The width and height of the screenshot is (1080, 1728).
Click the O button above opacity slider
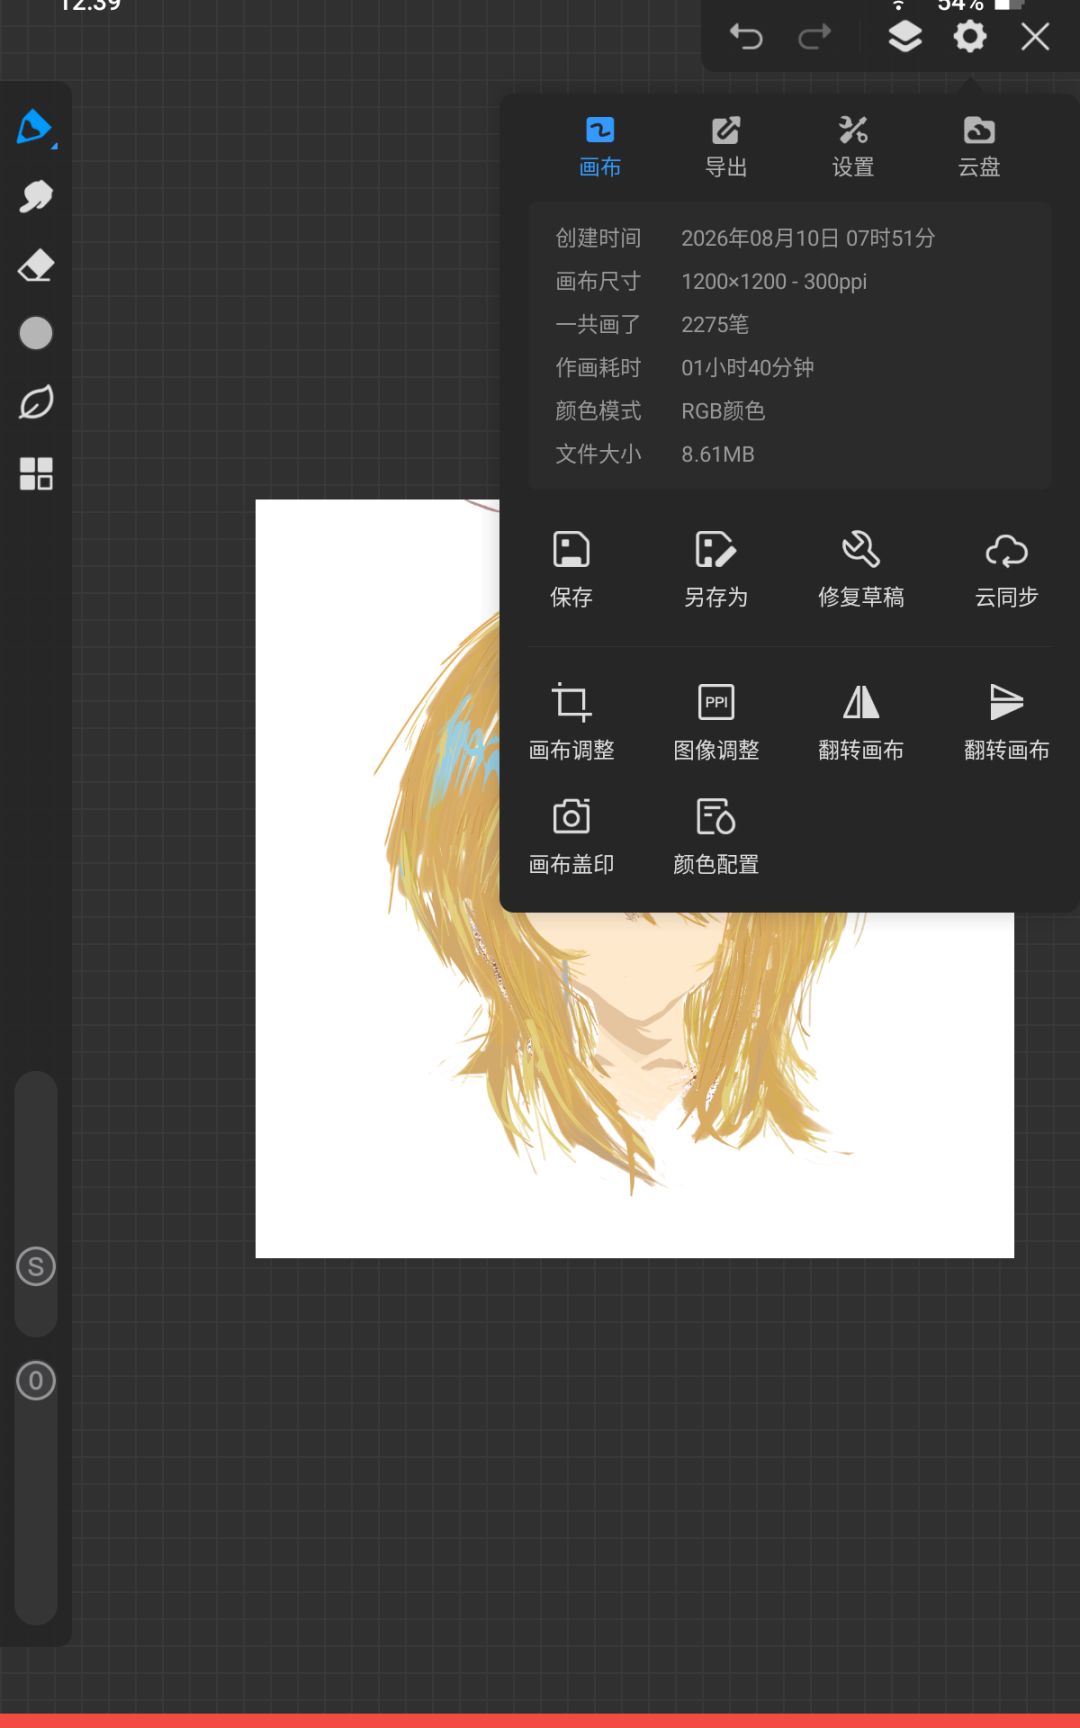point(36,1381)
